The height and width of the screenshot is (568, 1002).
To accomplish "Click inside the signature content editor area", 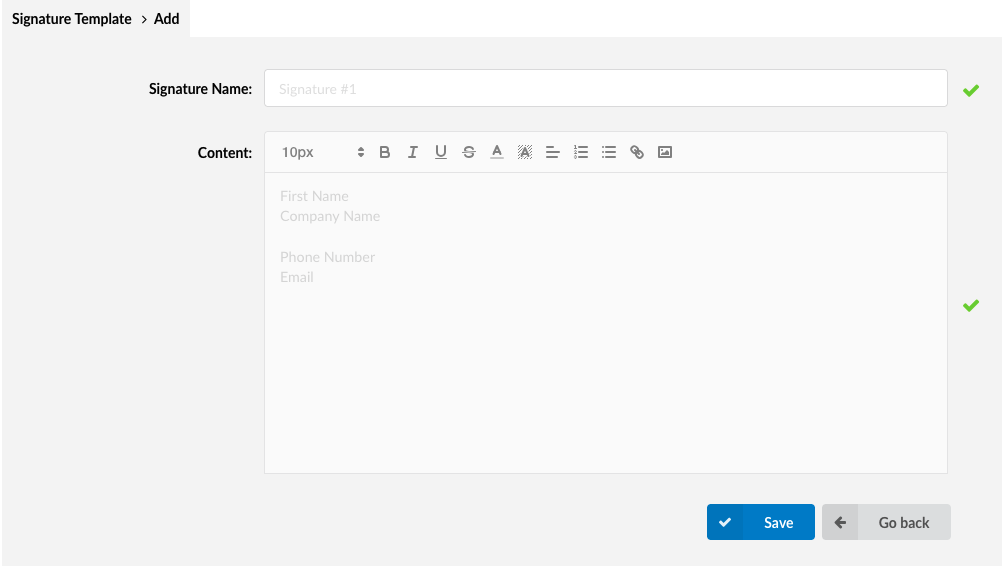I will (606, 323).
